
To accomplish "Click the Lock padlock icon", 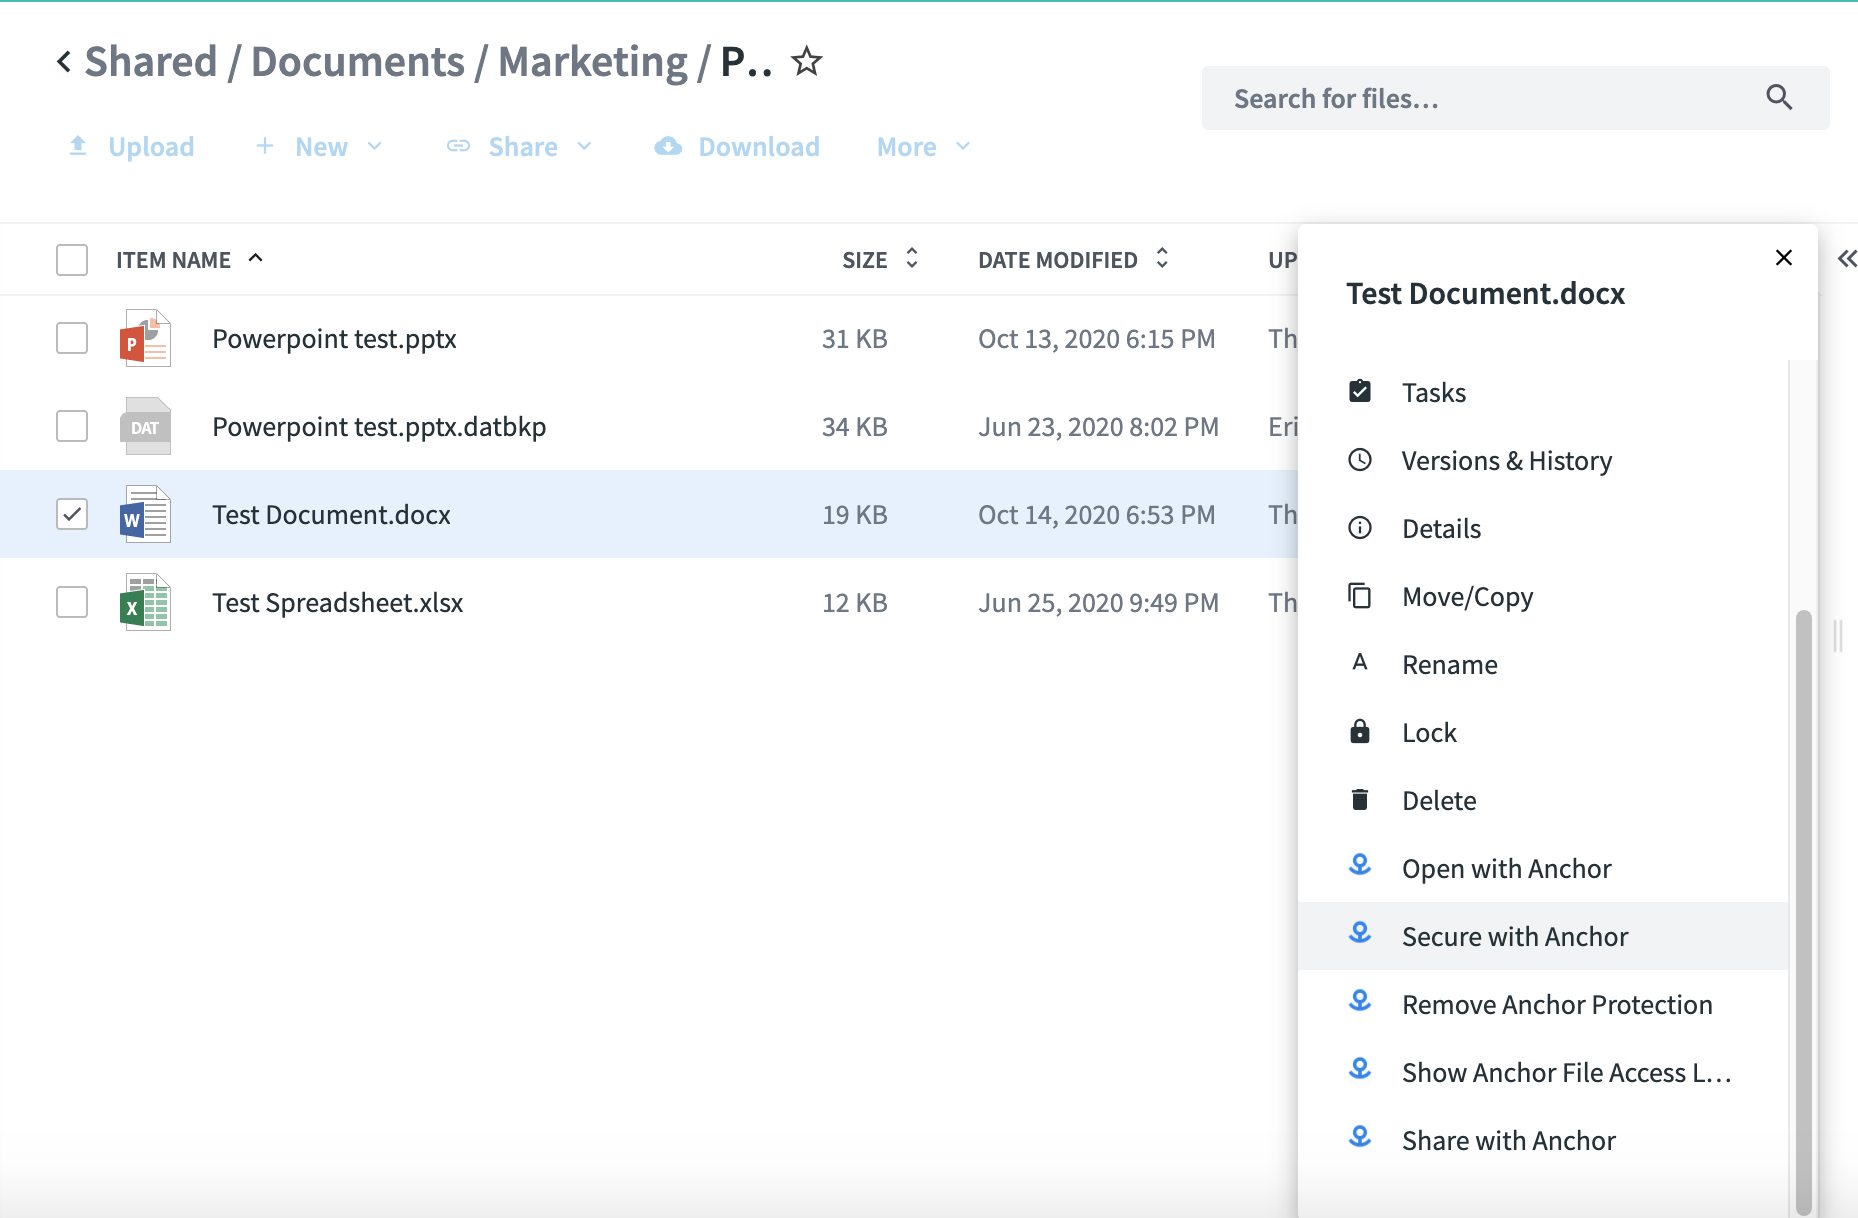I will pyautogui.click(x=1360, y=732).
